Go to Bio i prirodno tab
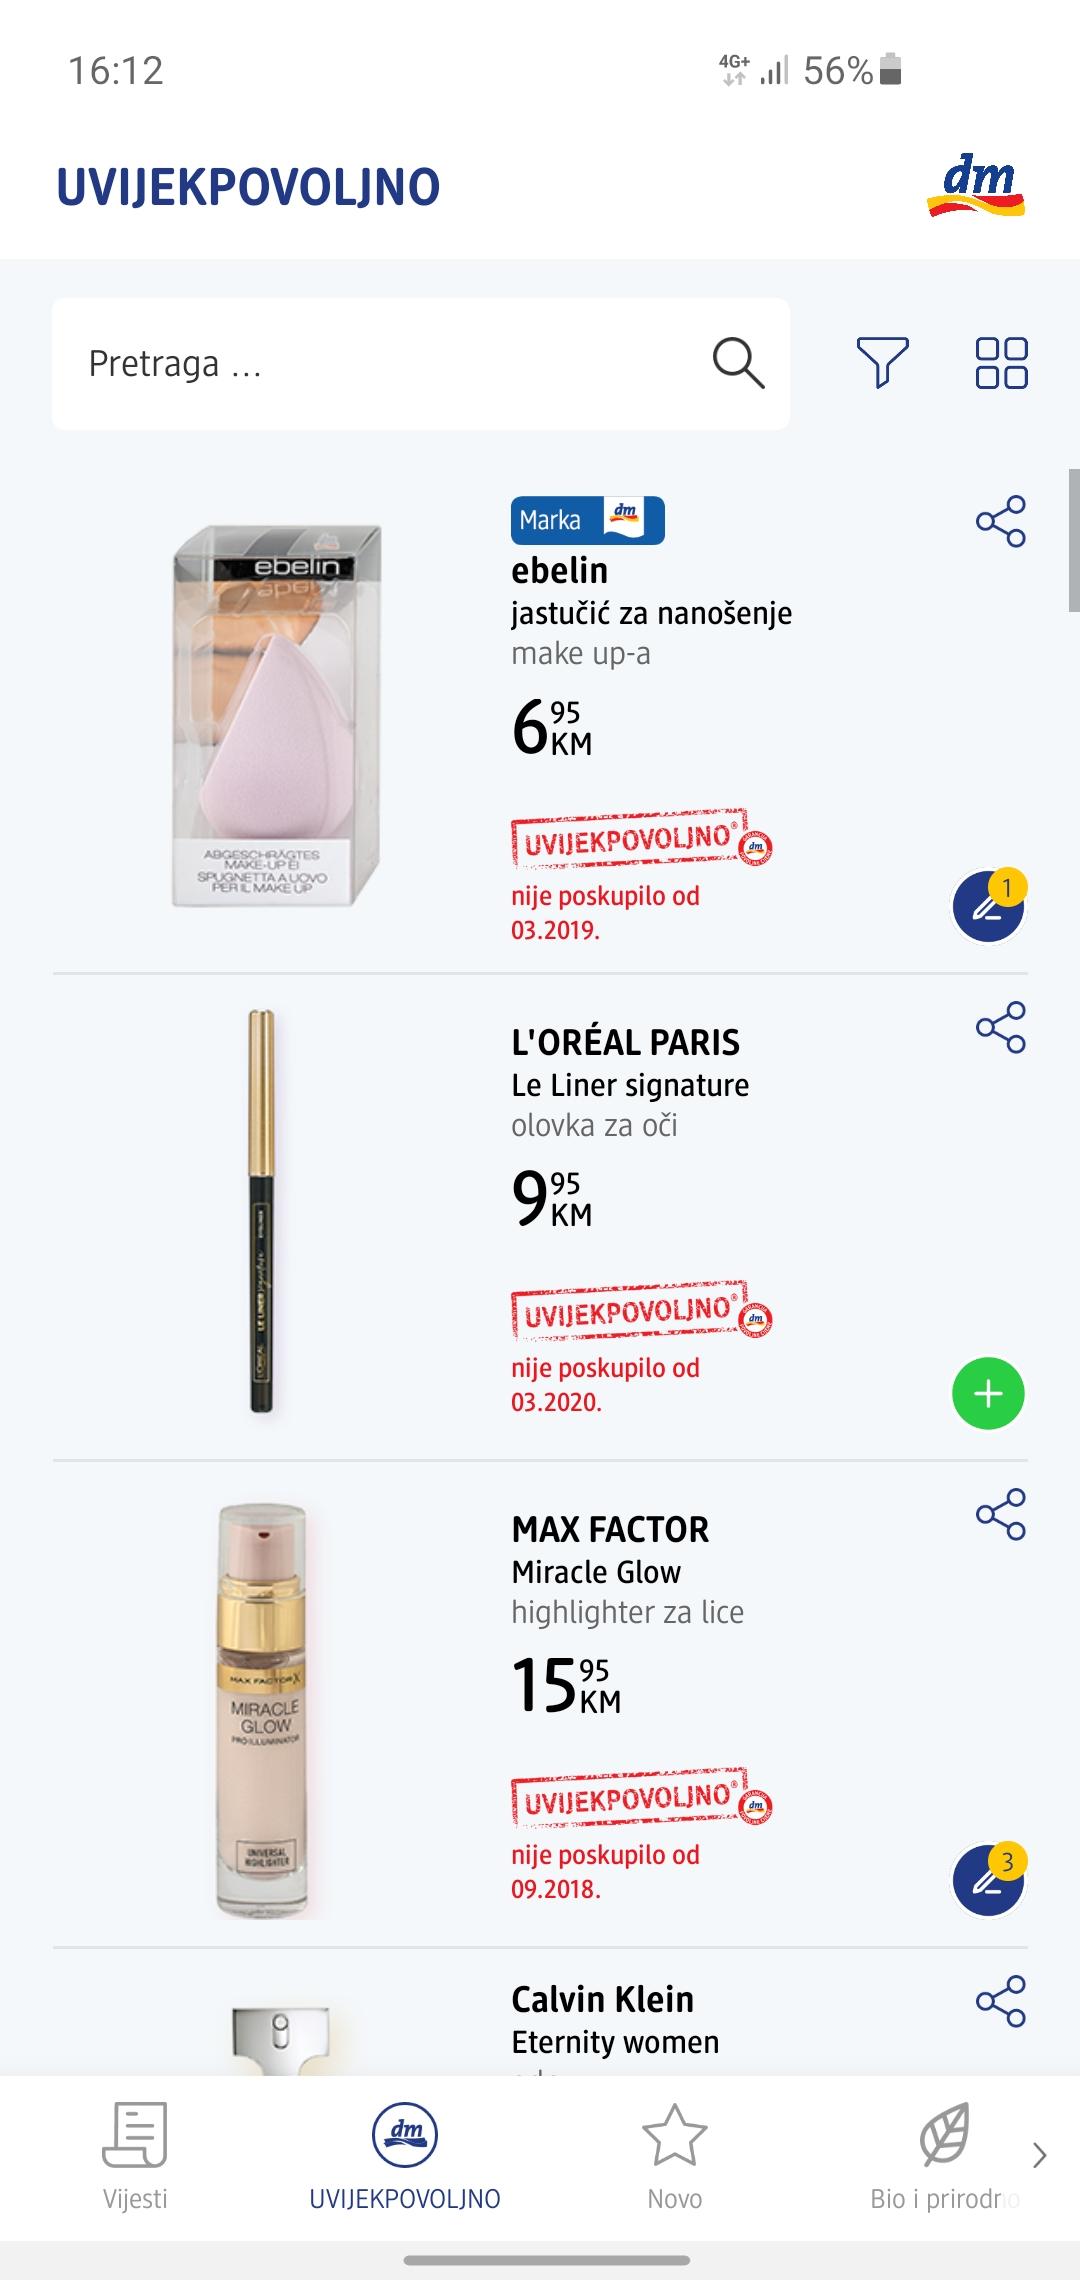 [943, 2156]
